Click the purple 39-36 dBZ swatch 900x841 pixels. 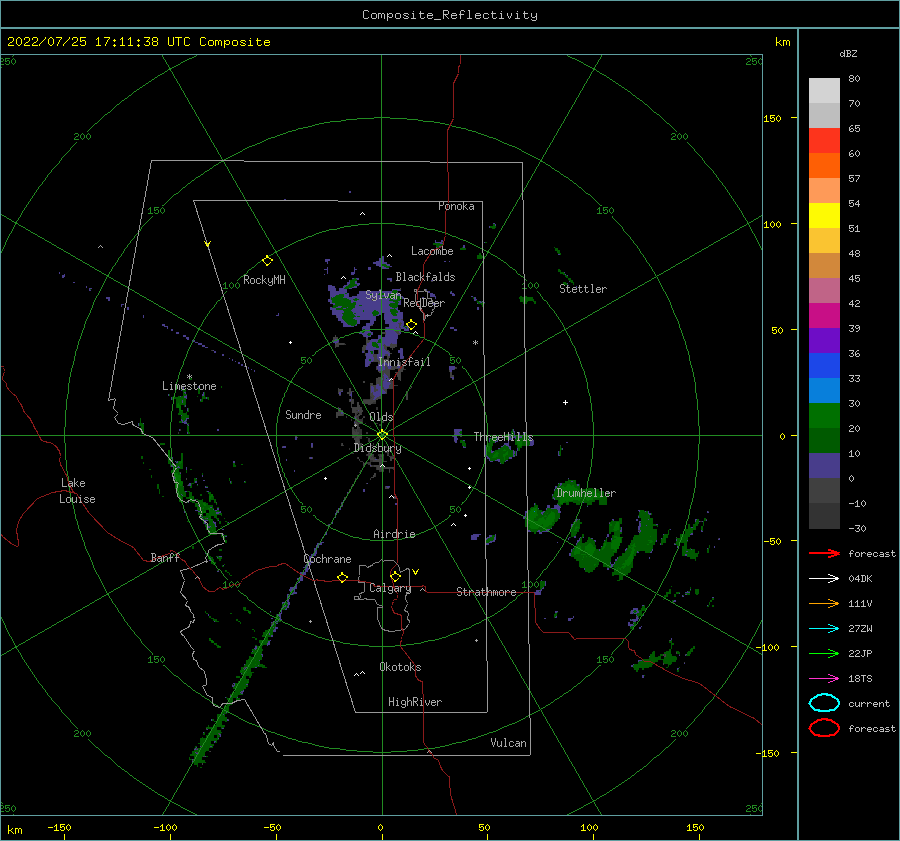pyautogui.click(x=824, y=341)
